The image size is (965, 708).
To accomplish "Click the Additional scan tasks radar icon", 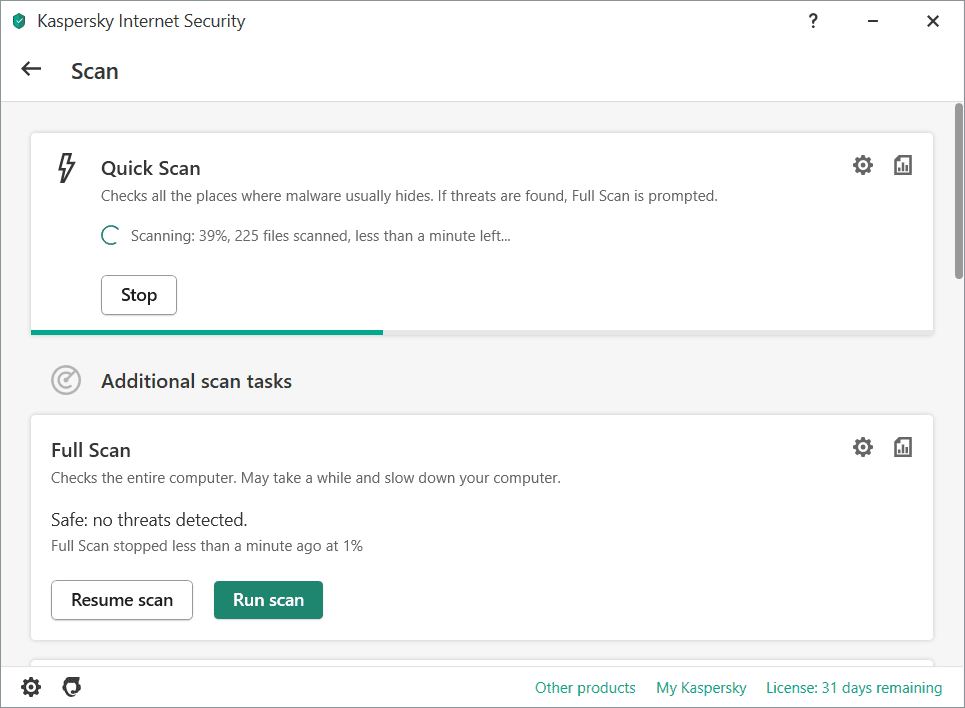I will [66, 380].
